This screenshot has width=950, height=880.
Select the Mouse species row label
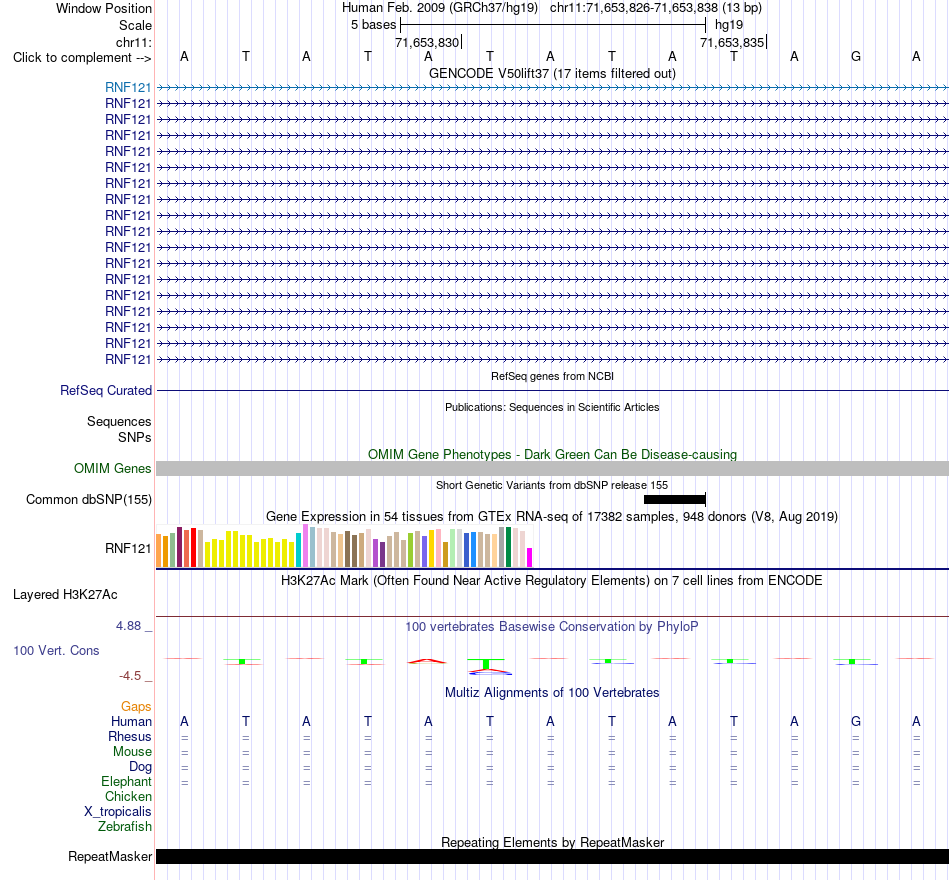click(x=132, y=752)
